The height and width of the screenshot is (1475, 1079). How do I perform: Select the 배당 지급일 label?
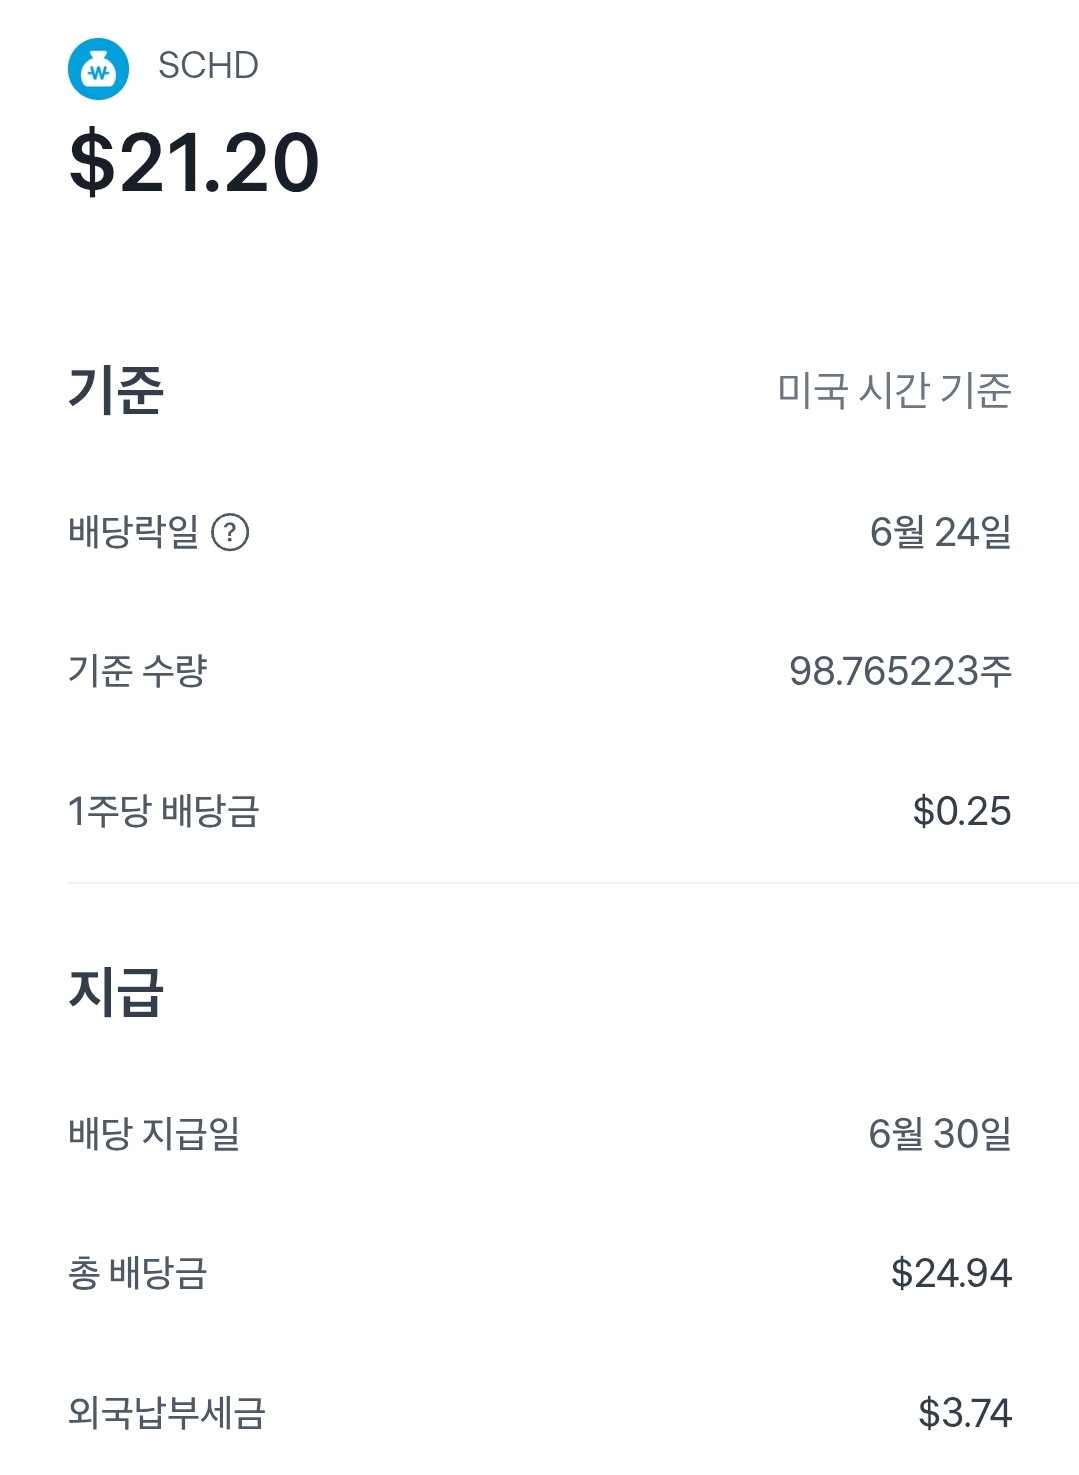[x=154, y=1133]
